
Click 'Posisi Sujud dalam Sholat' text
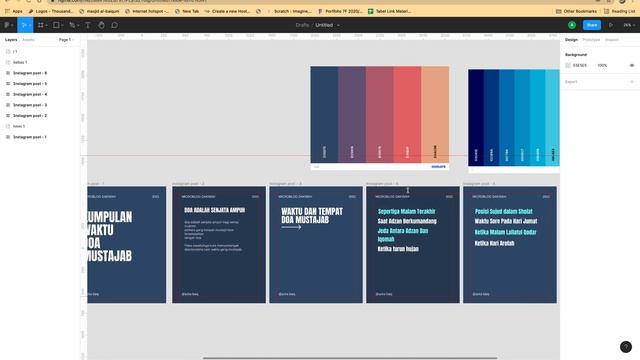(503, 211)
